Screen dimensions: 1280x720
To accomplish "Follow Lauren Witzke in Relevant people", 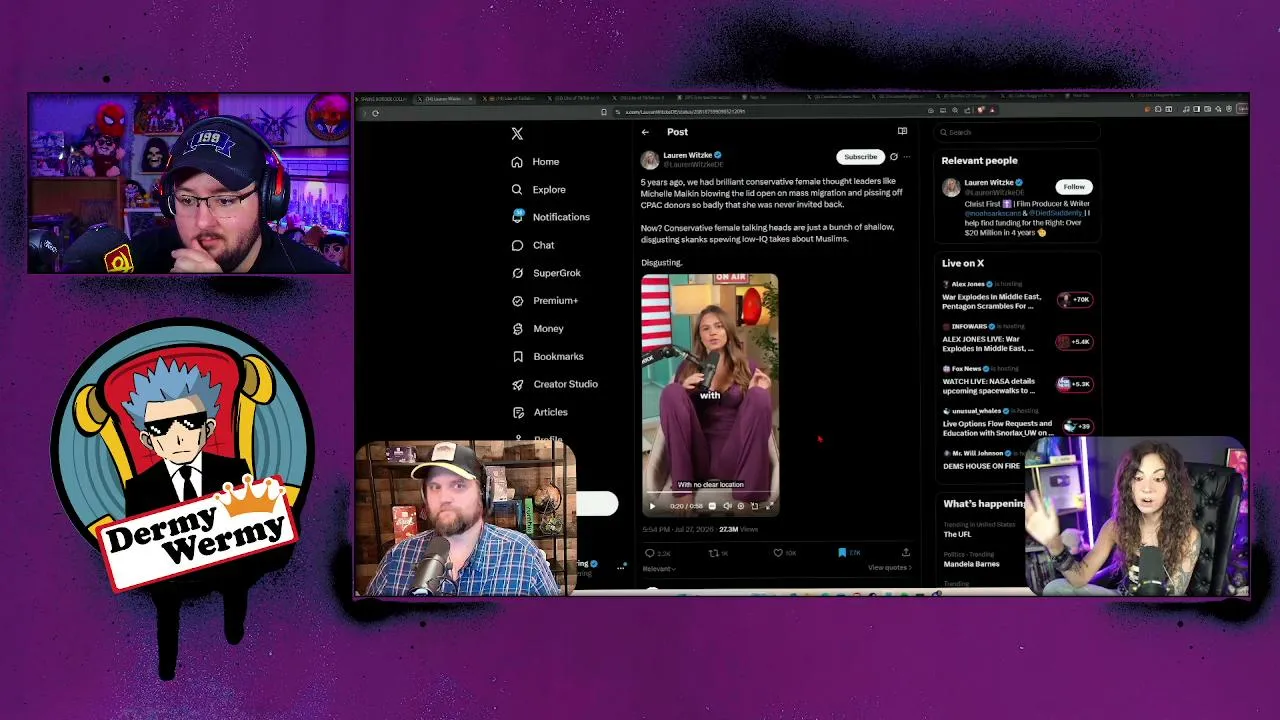I will [1074, 187].
